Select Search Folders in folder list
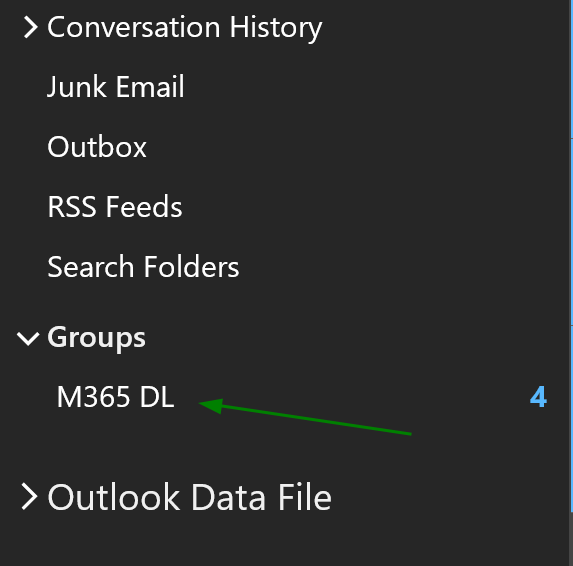 [x=143, y=267]
